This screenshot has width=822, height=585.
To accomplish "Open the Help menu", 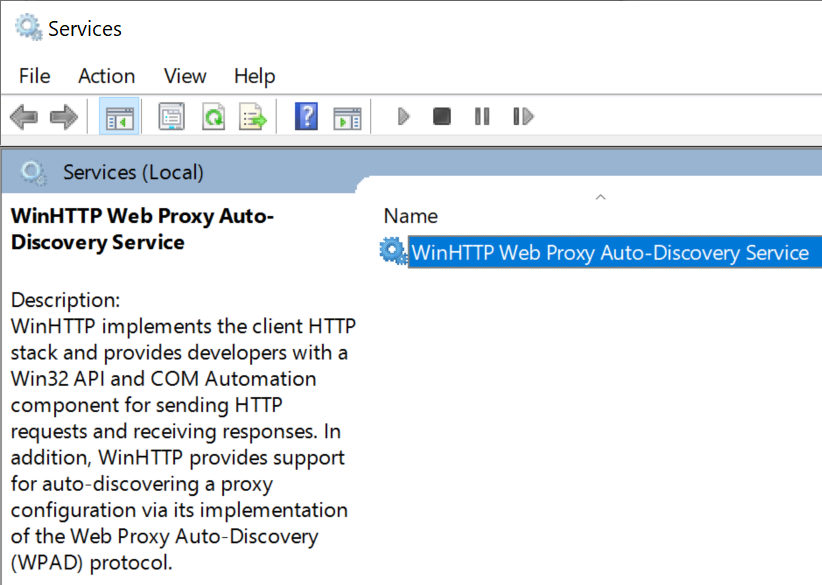I will pyautogui.click(x=254, y=76).
